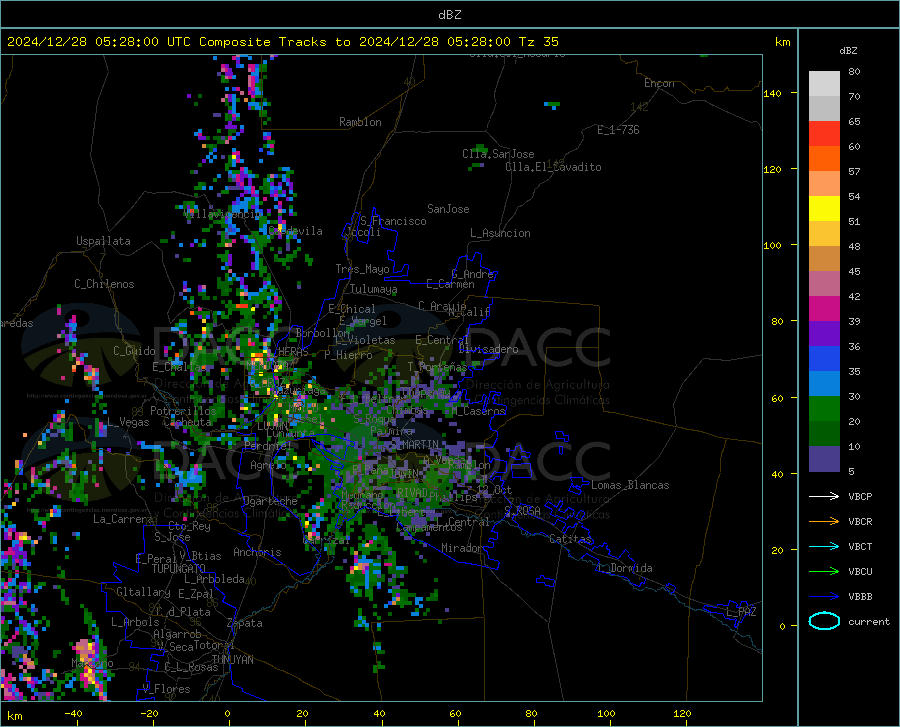Screen dimensions: 900x727
Task: Click the Clla.El_Cavadito map label
Action: pyautogui.click(x=553, y=167)
